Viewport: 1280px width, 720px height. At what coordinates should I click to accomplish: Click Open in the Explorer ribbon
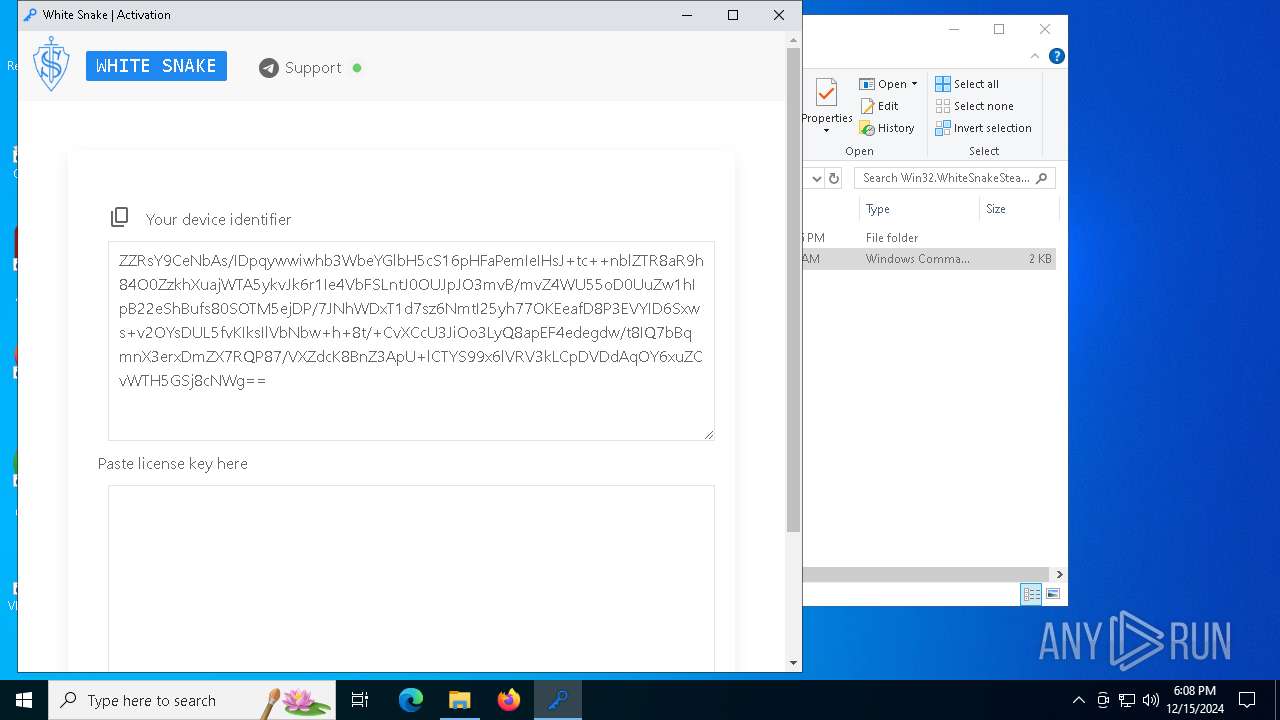[x=883, y=84]
